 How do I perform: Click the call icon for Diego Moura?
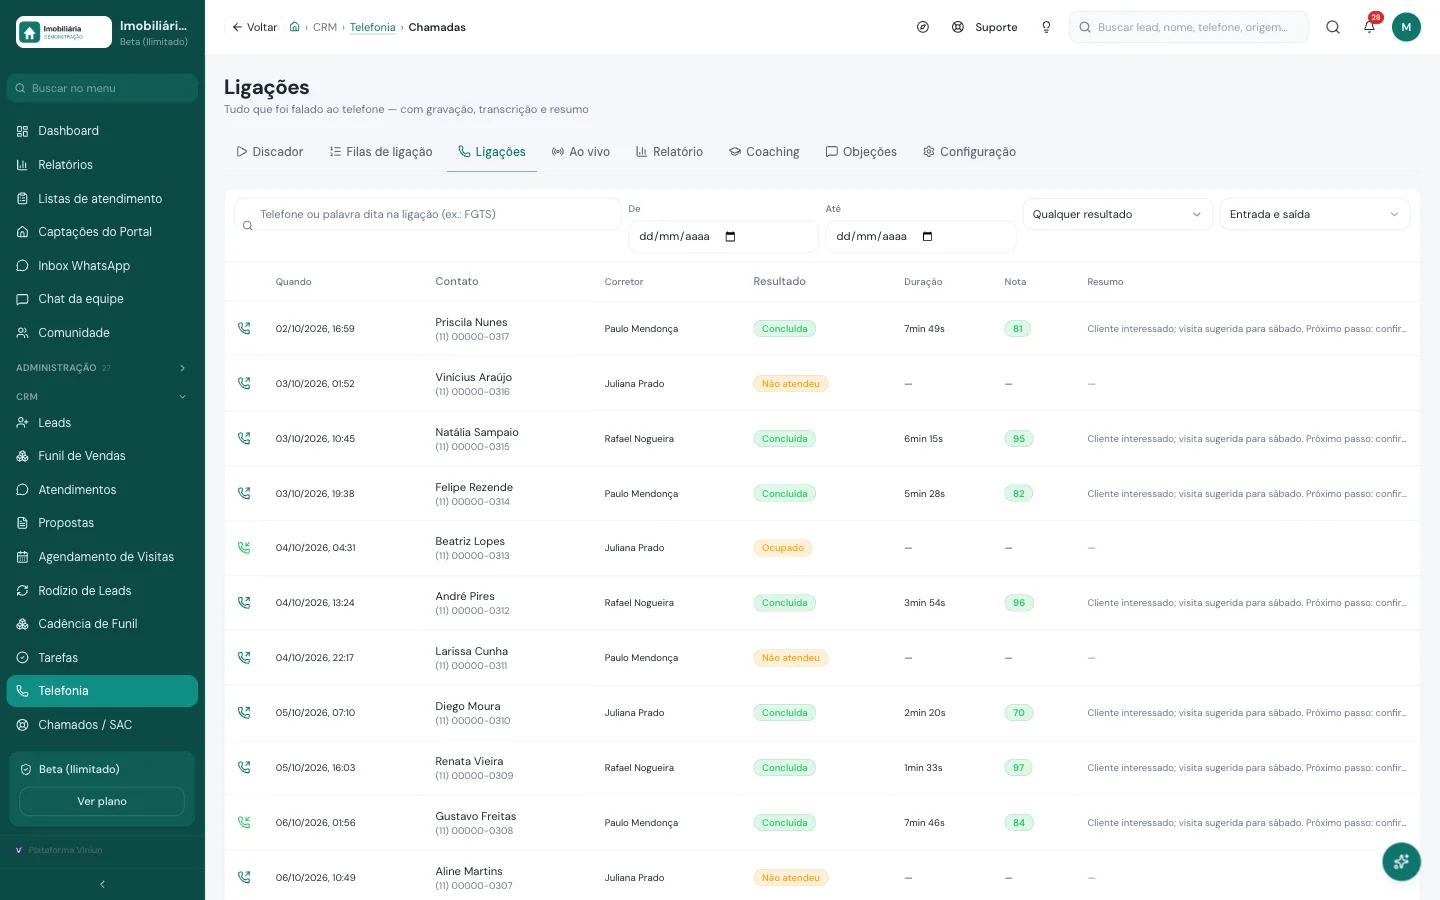244,713
